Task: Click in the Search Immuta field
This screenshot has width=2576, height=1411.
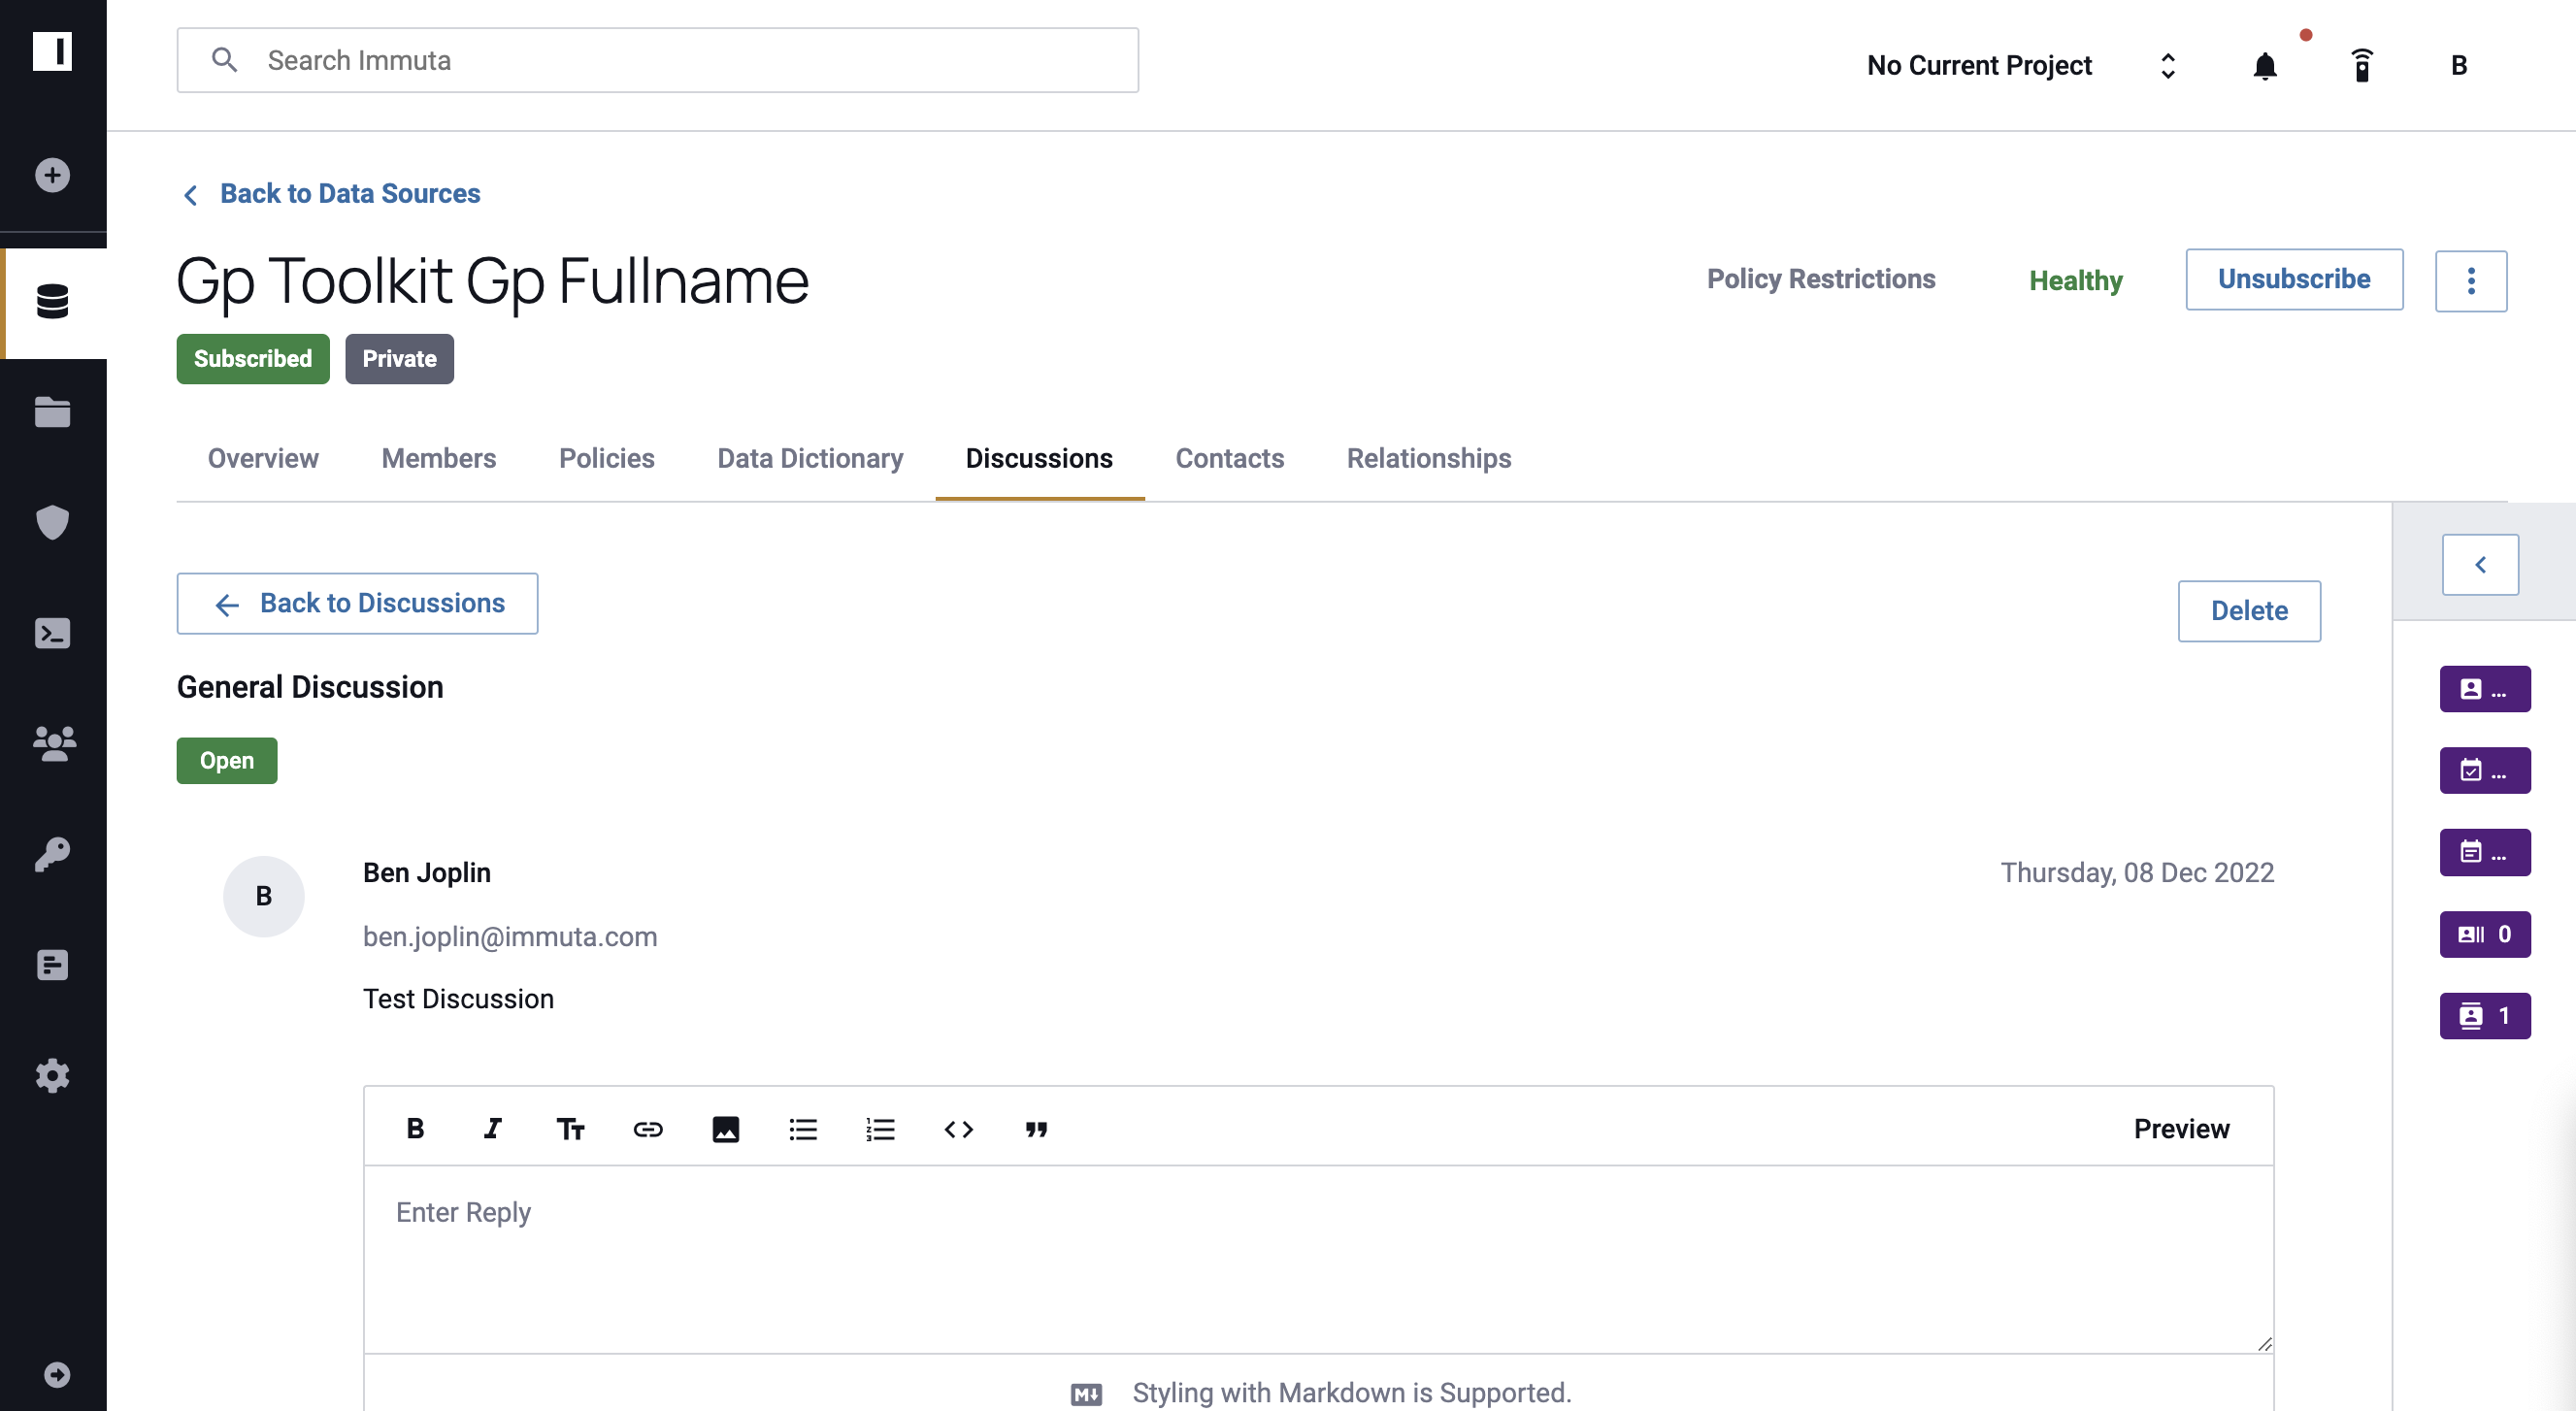Action: click(658, 60)
